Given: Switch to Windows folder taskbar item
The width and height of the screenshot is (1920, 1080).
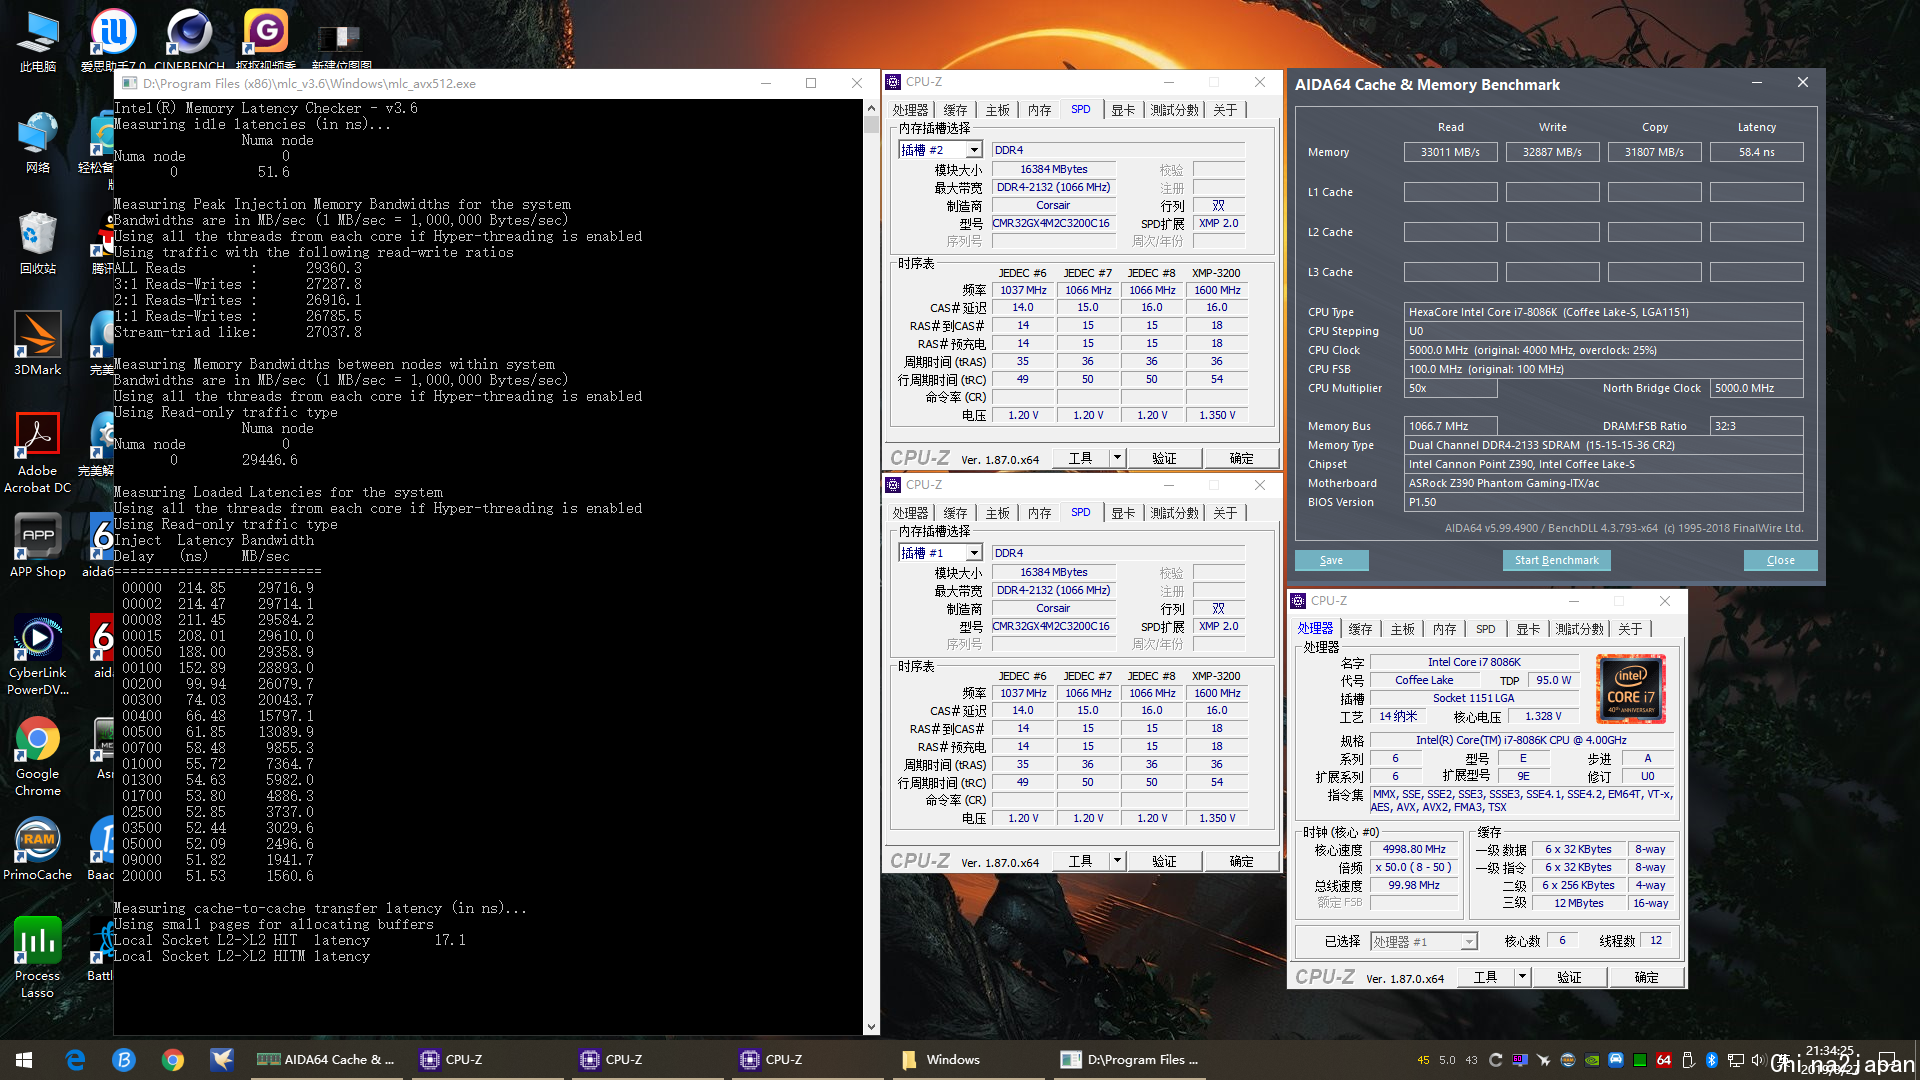Looking at the screenshot, I should click(x=966, y=1060).
